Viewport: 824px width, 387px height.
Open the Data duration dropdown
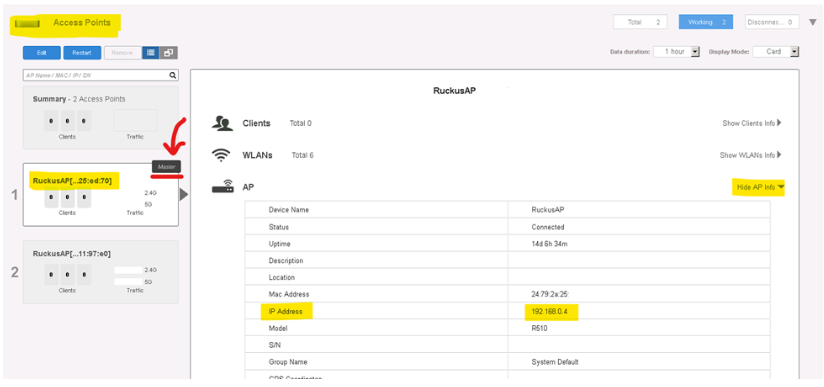(x=677, y=52)
